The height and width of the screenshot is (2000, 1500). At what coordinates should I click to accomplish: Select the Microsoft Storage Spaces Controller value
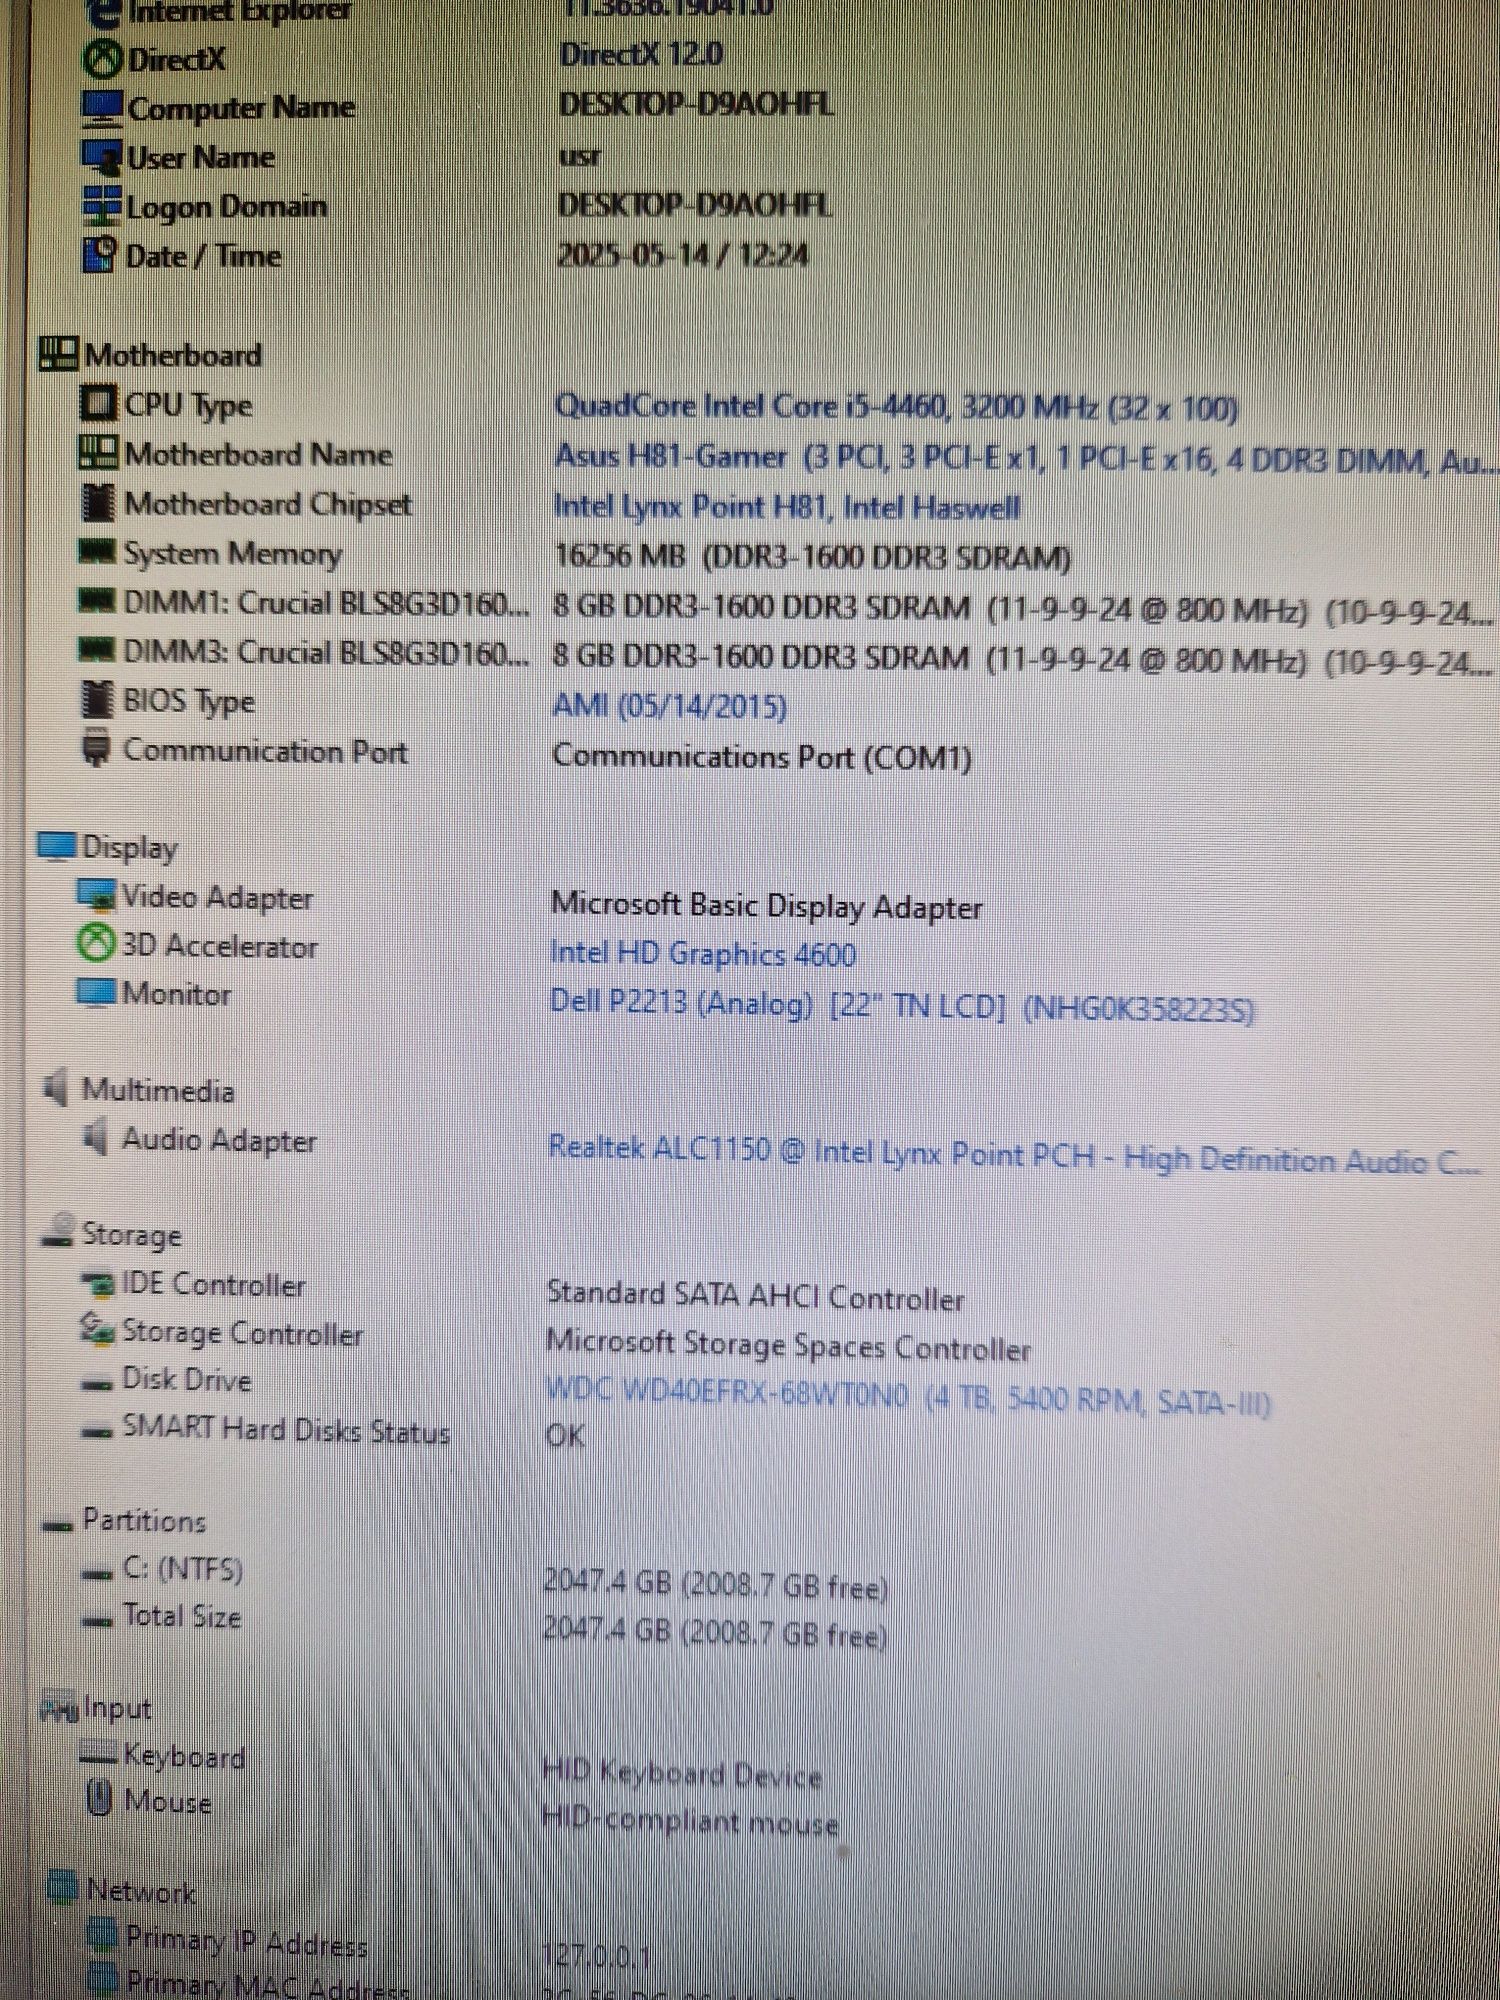click(788, 1346)
